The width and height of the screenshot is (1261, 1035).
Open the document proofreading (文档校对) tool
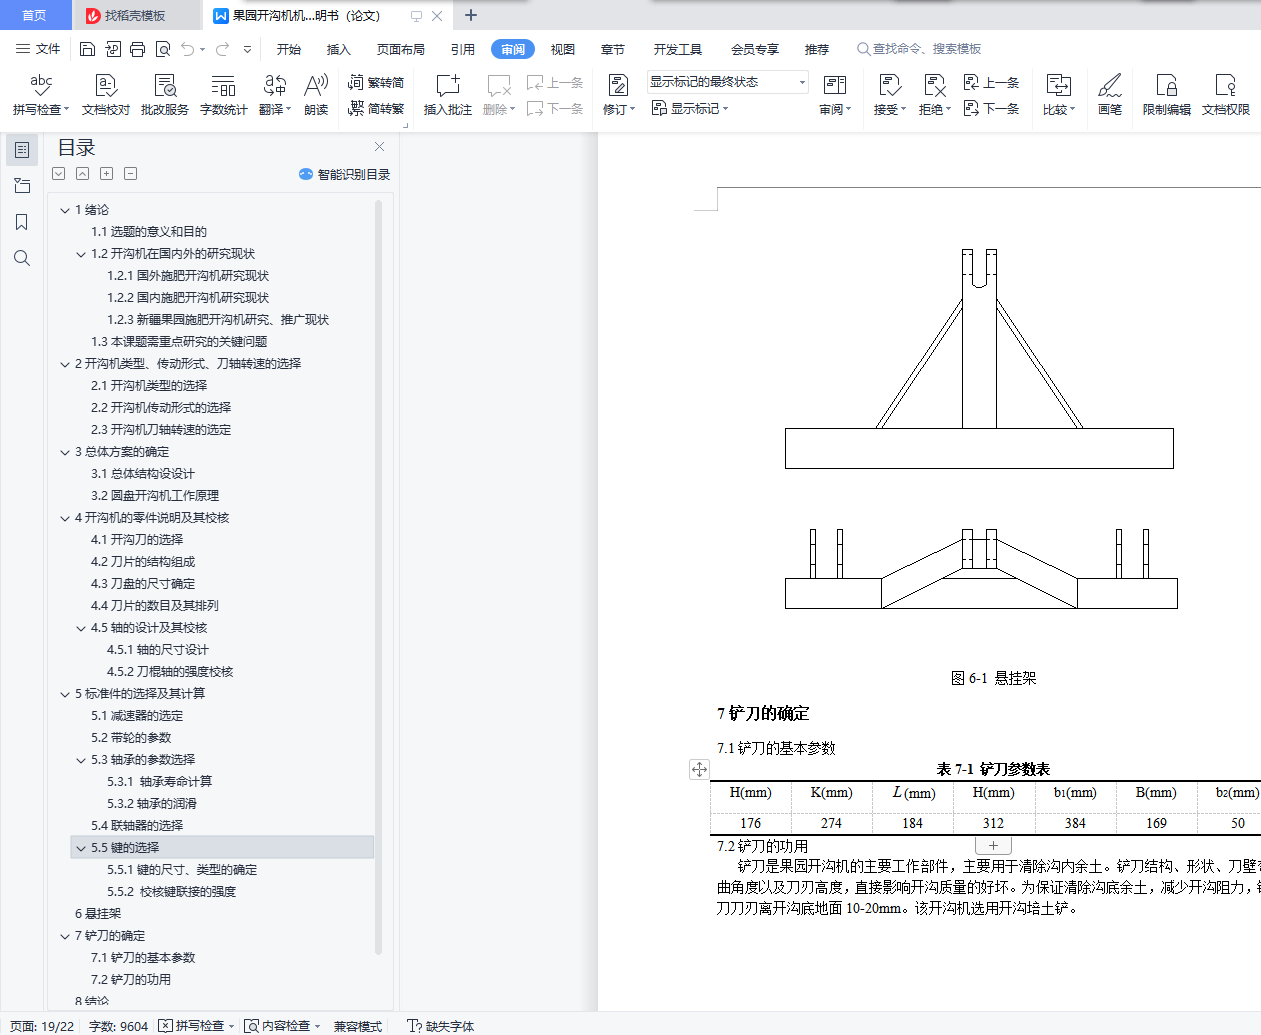point(106,95)
